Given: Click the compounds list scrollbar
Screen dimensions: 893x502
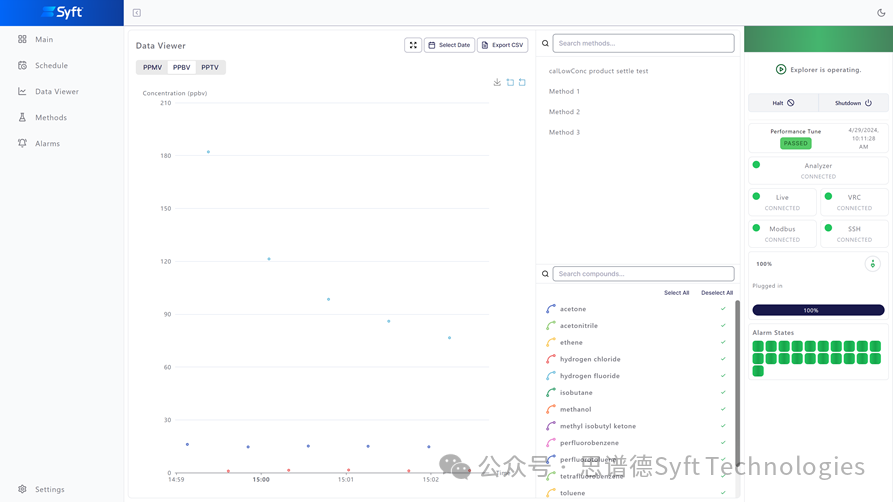Looking at the screenshot, I should tap(738, 383).
